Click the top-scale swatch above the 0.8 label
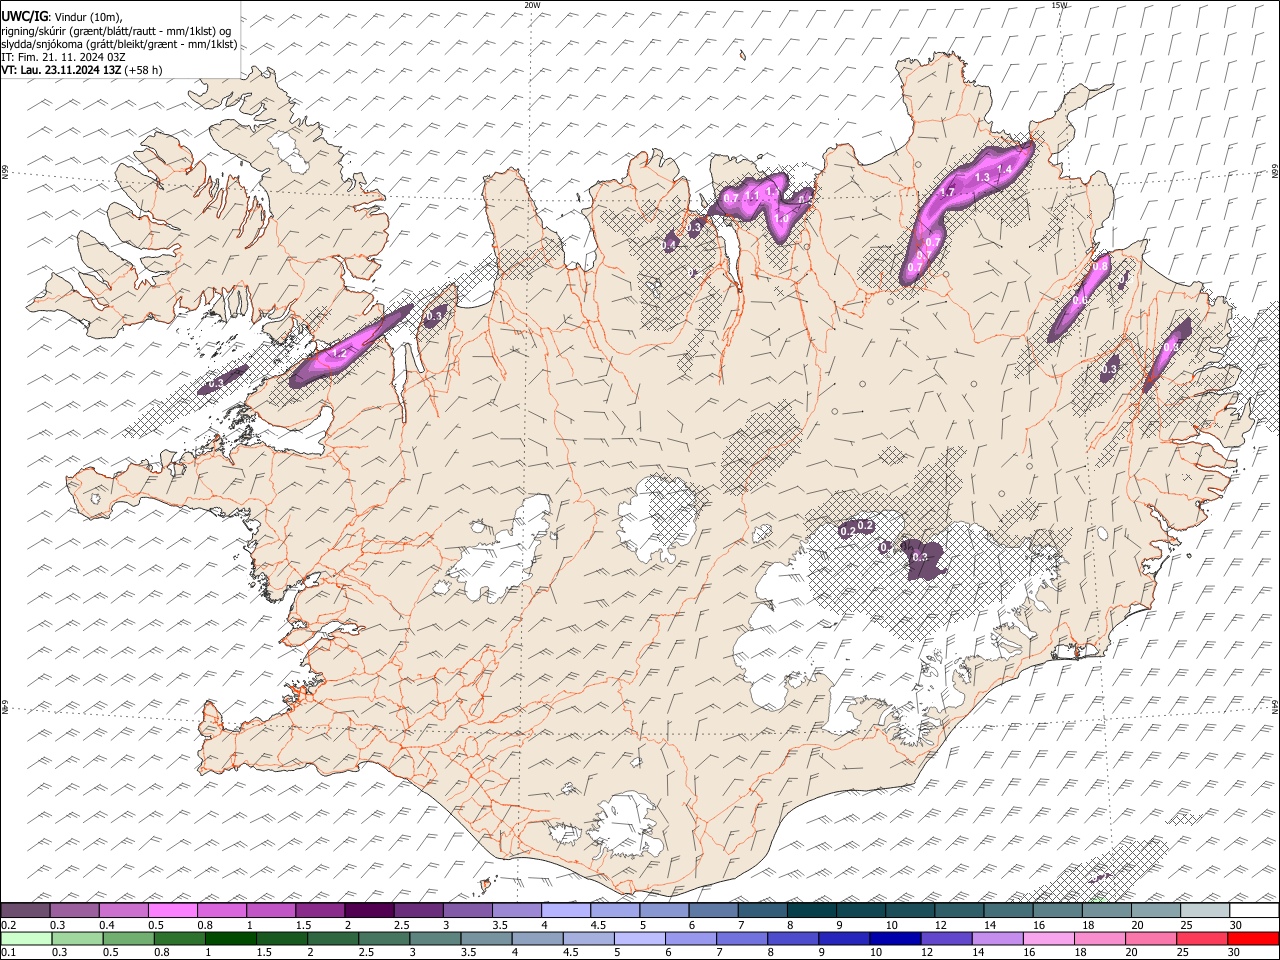This screenshot has height=960, width=1280. pyautogui.click(x=221, y=910)
